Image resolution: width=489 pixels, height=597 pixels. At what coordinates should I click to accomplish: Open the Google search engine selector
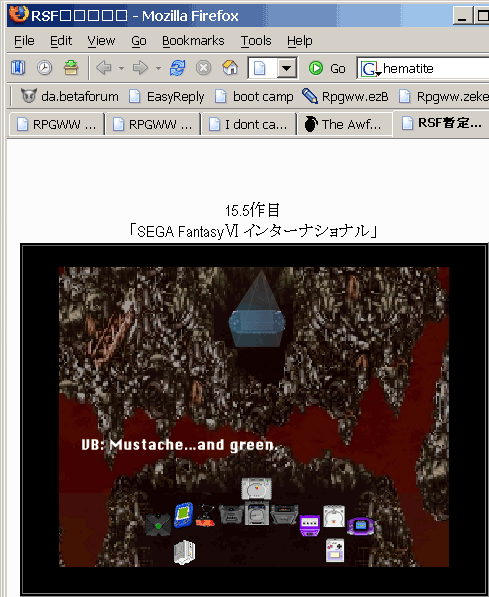[371, 69]
